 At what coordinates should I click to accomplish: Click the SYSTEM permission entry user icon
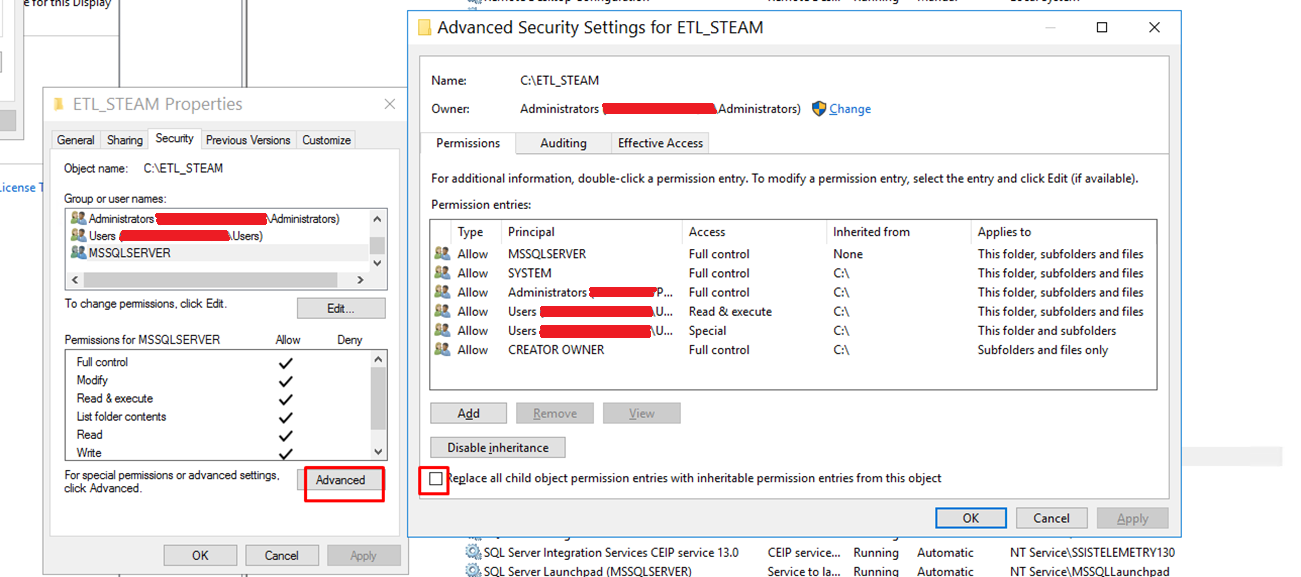(442, 273)
